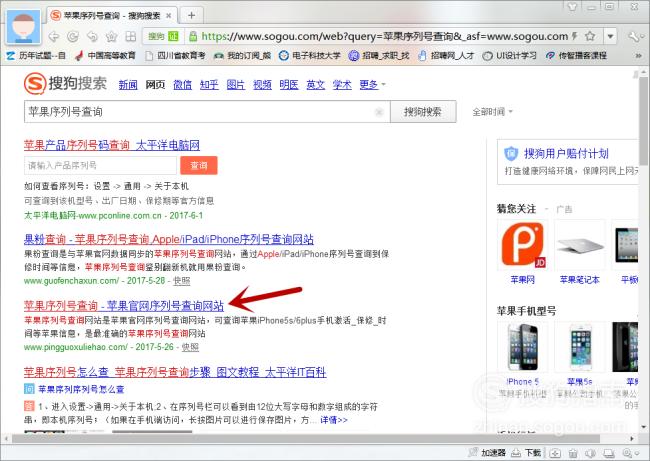Viewport: 650px width, 461px height.
Task: Click the green lock security icon
Action: point(193,36)
